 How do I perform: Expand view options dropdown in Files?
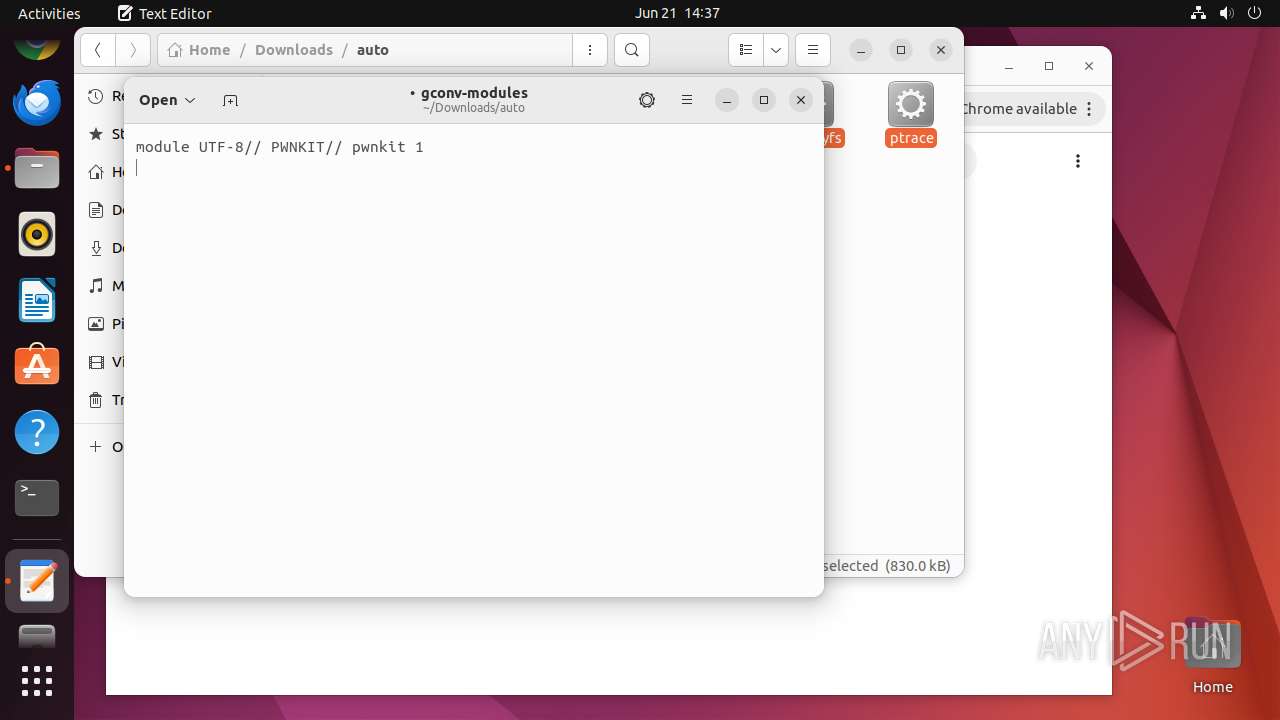[776, 50]
